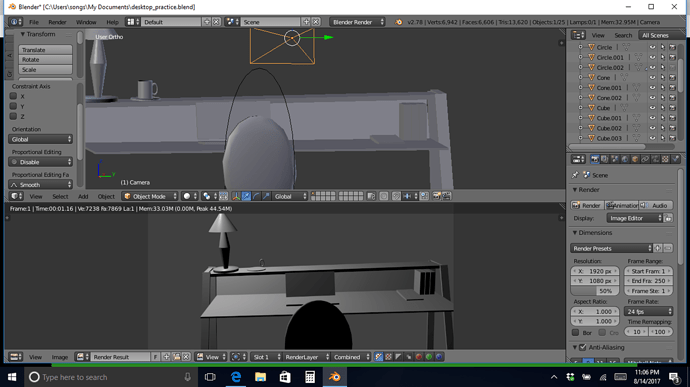Enable the translate manipulator arrow icon
This screenshot has width=690, height=387.
[x=246, y=196]
